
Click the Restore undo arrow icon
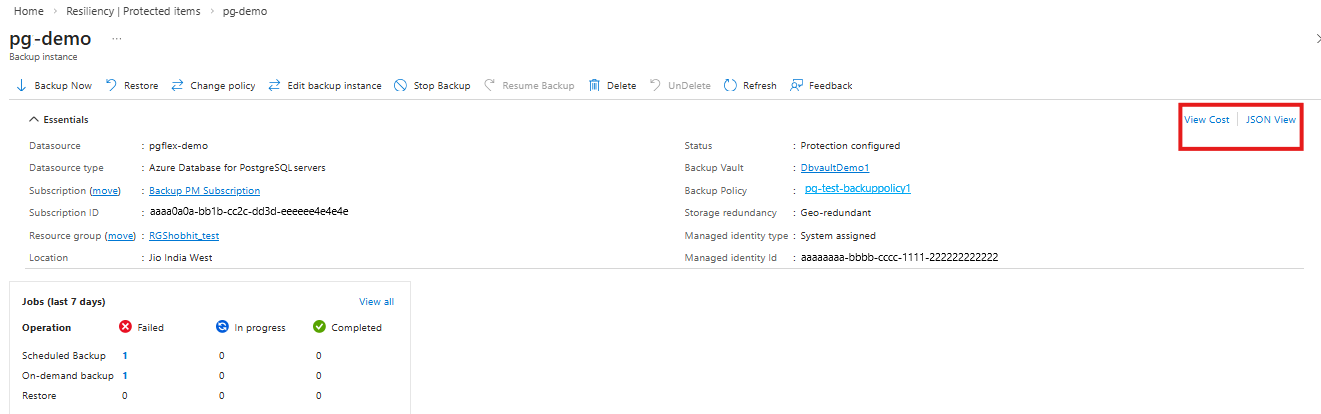pyautogui.click(x=111, y=86)
